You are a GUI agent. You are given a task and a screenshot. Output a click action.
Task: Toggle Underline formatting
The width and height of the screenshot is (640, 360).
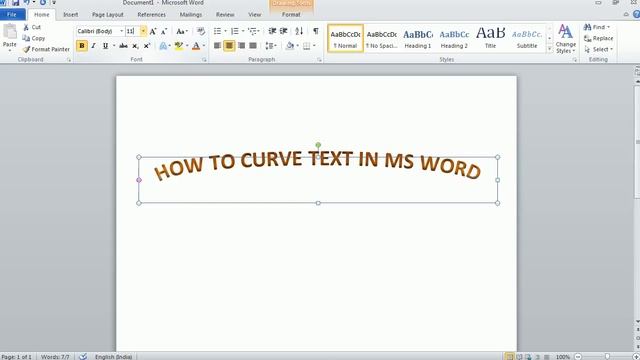coord(105,46)
